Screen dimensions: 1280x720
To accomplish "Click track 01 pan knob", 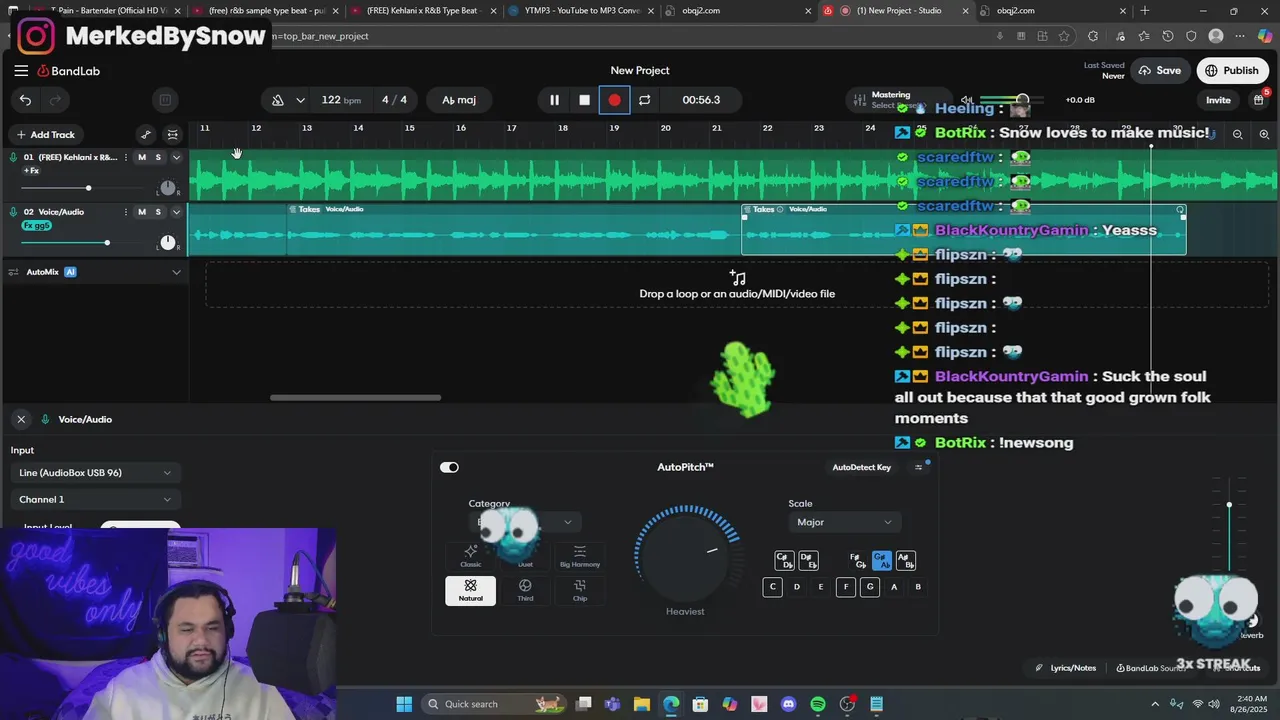I will point(168,188).
